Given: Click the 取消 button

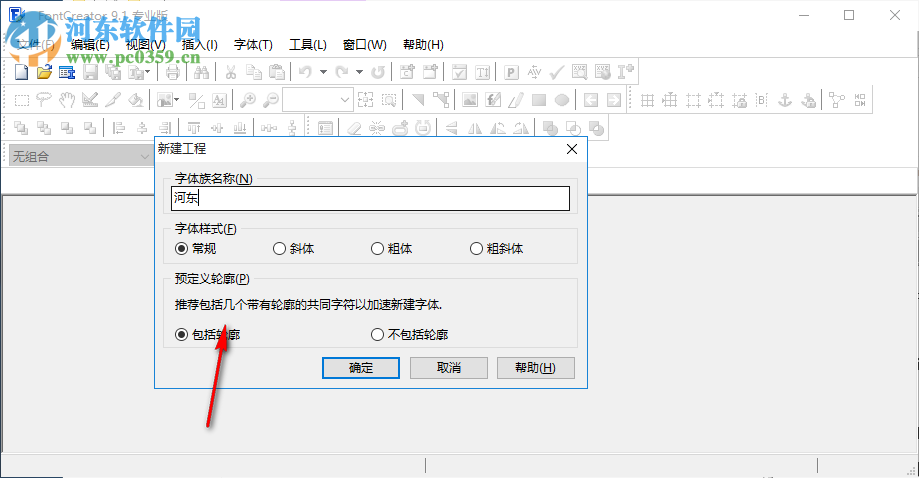Looking at the screenshot, I should [449, 368].
